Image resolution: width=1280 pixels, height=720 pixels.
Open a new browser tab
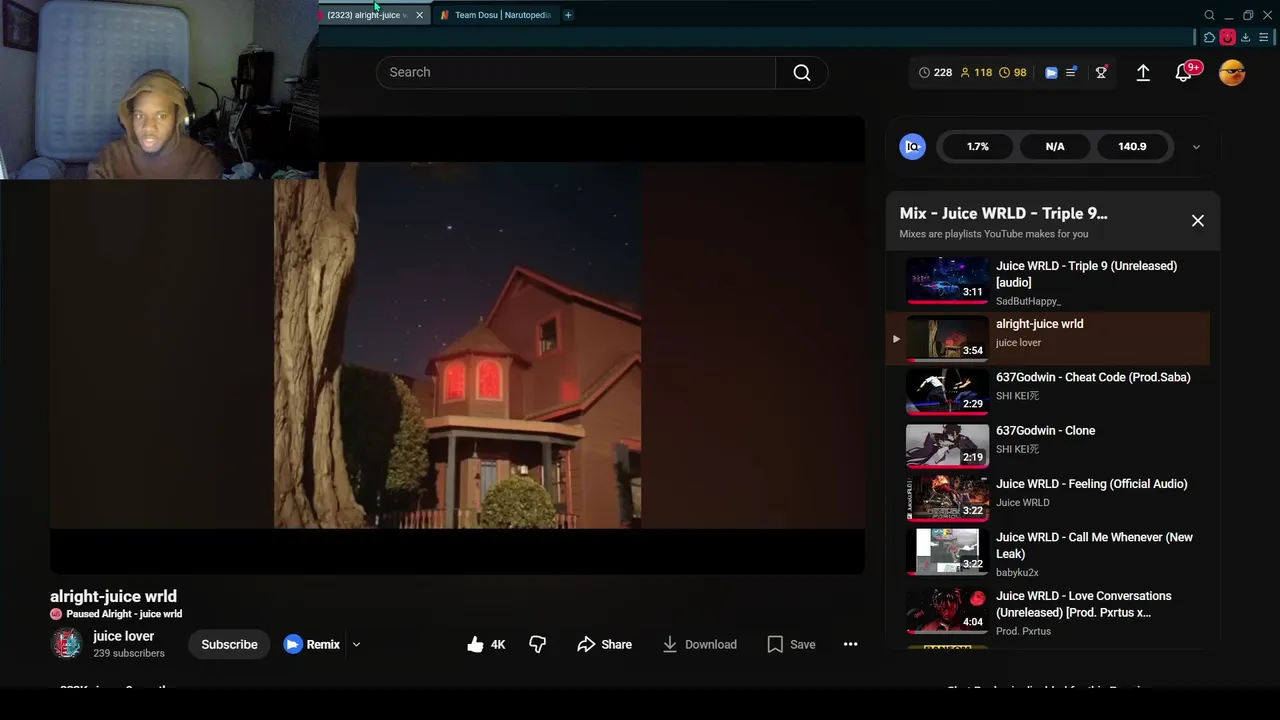[568, 15]
